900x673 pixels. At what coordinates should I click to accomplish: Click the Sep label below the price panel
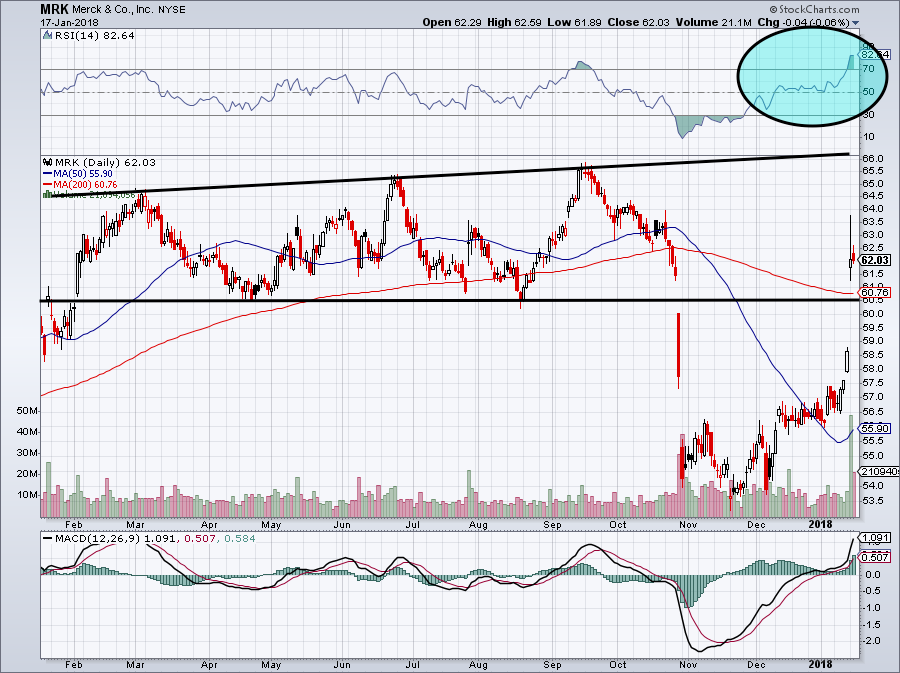point(552,525)
